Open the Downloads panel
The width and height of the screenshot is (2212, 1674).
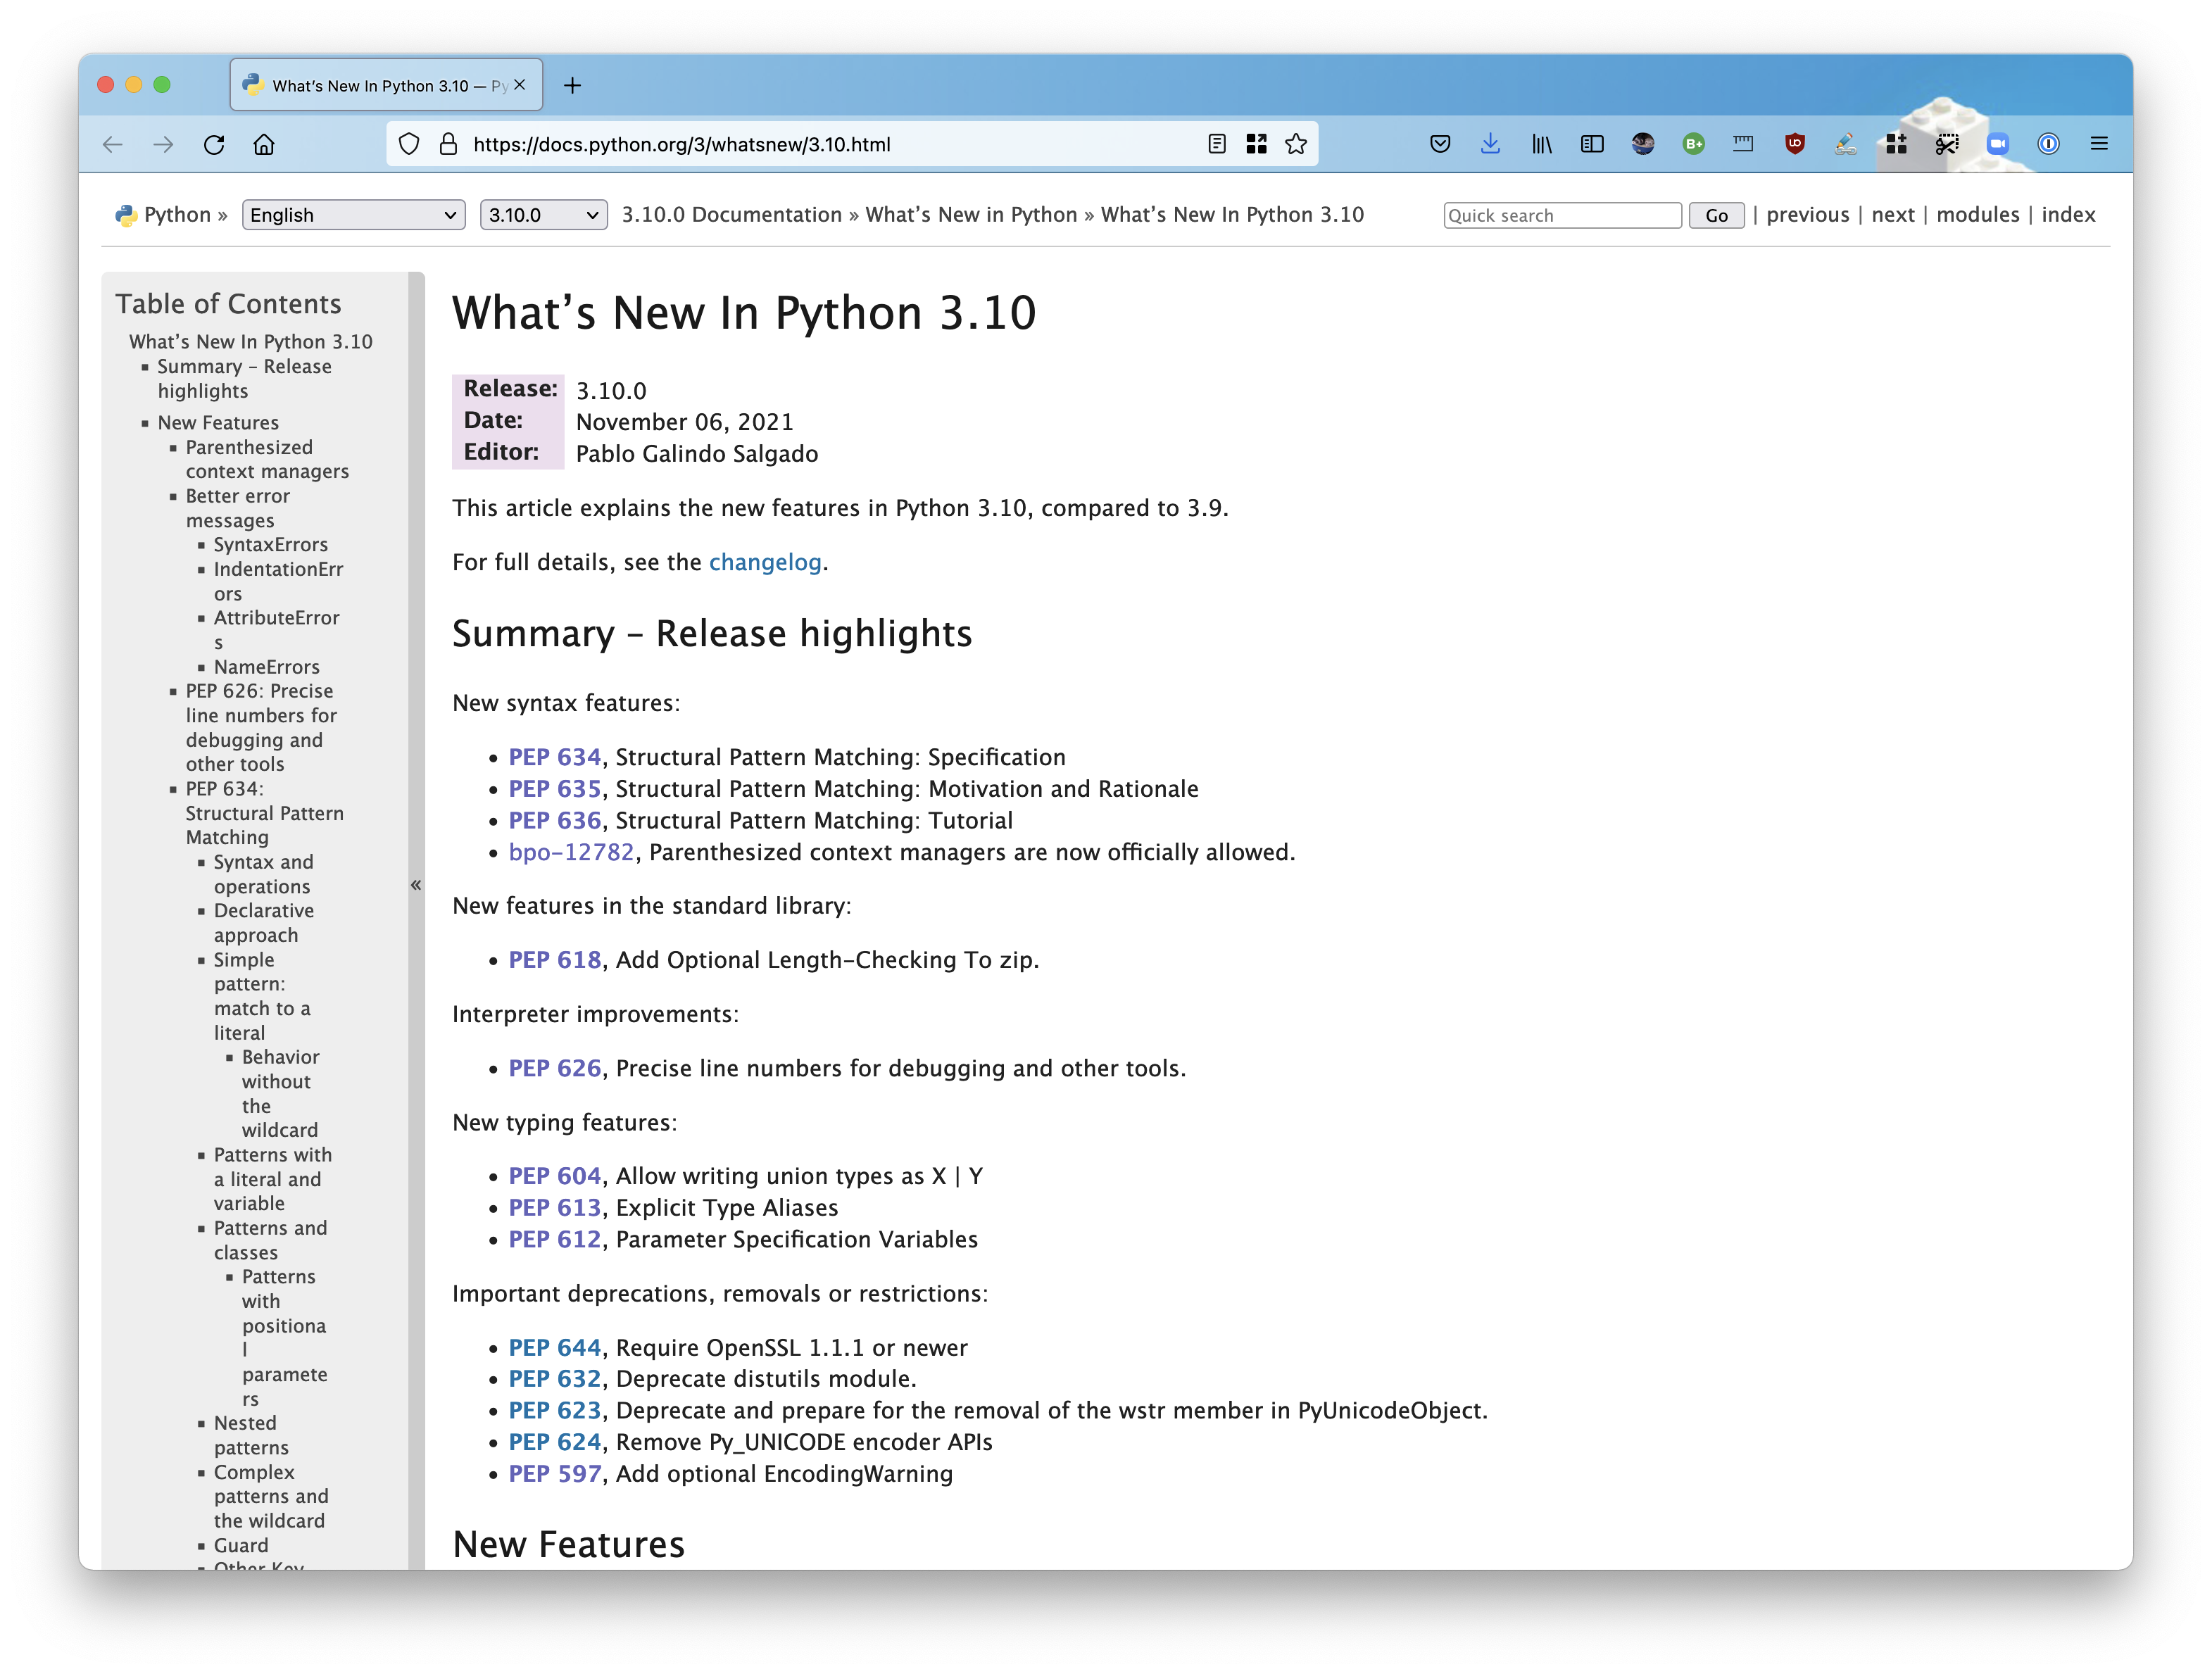pos(1490,143)
